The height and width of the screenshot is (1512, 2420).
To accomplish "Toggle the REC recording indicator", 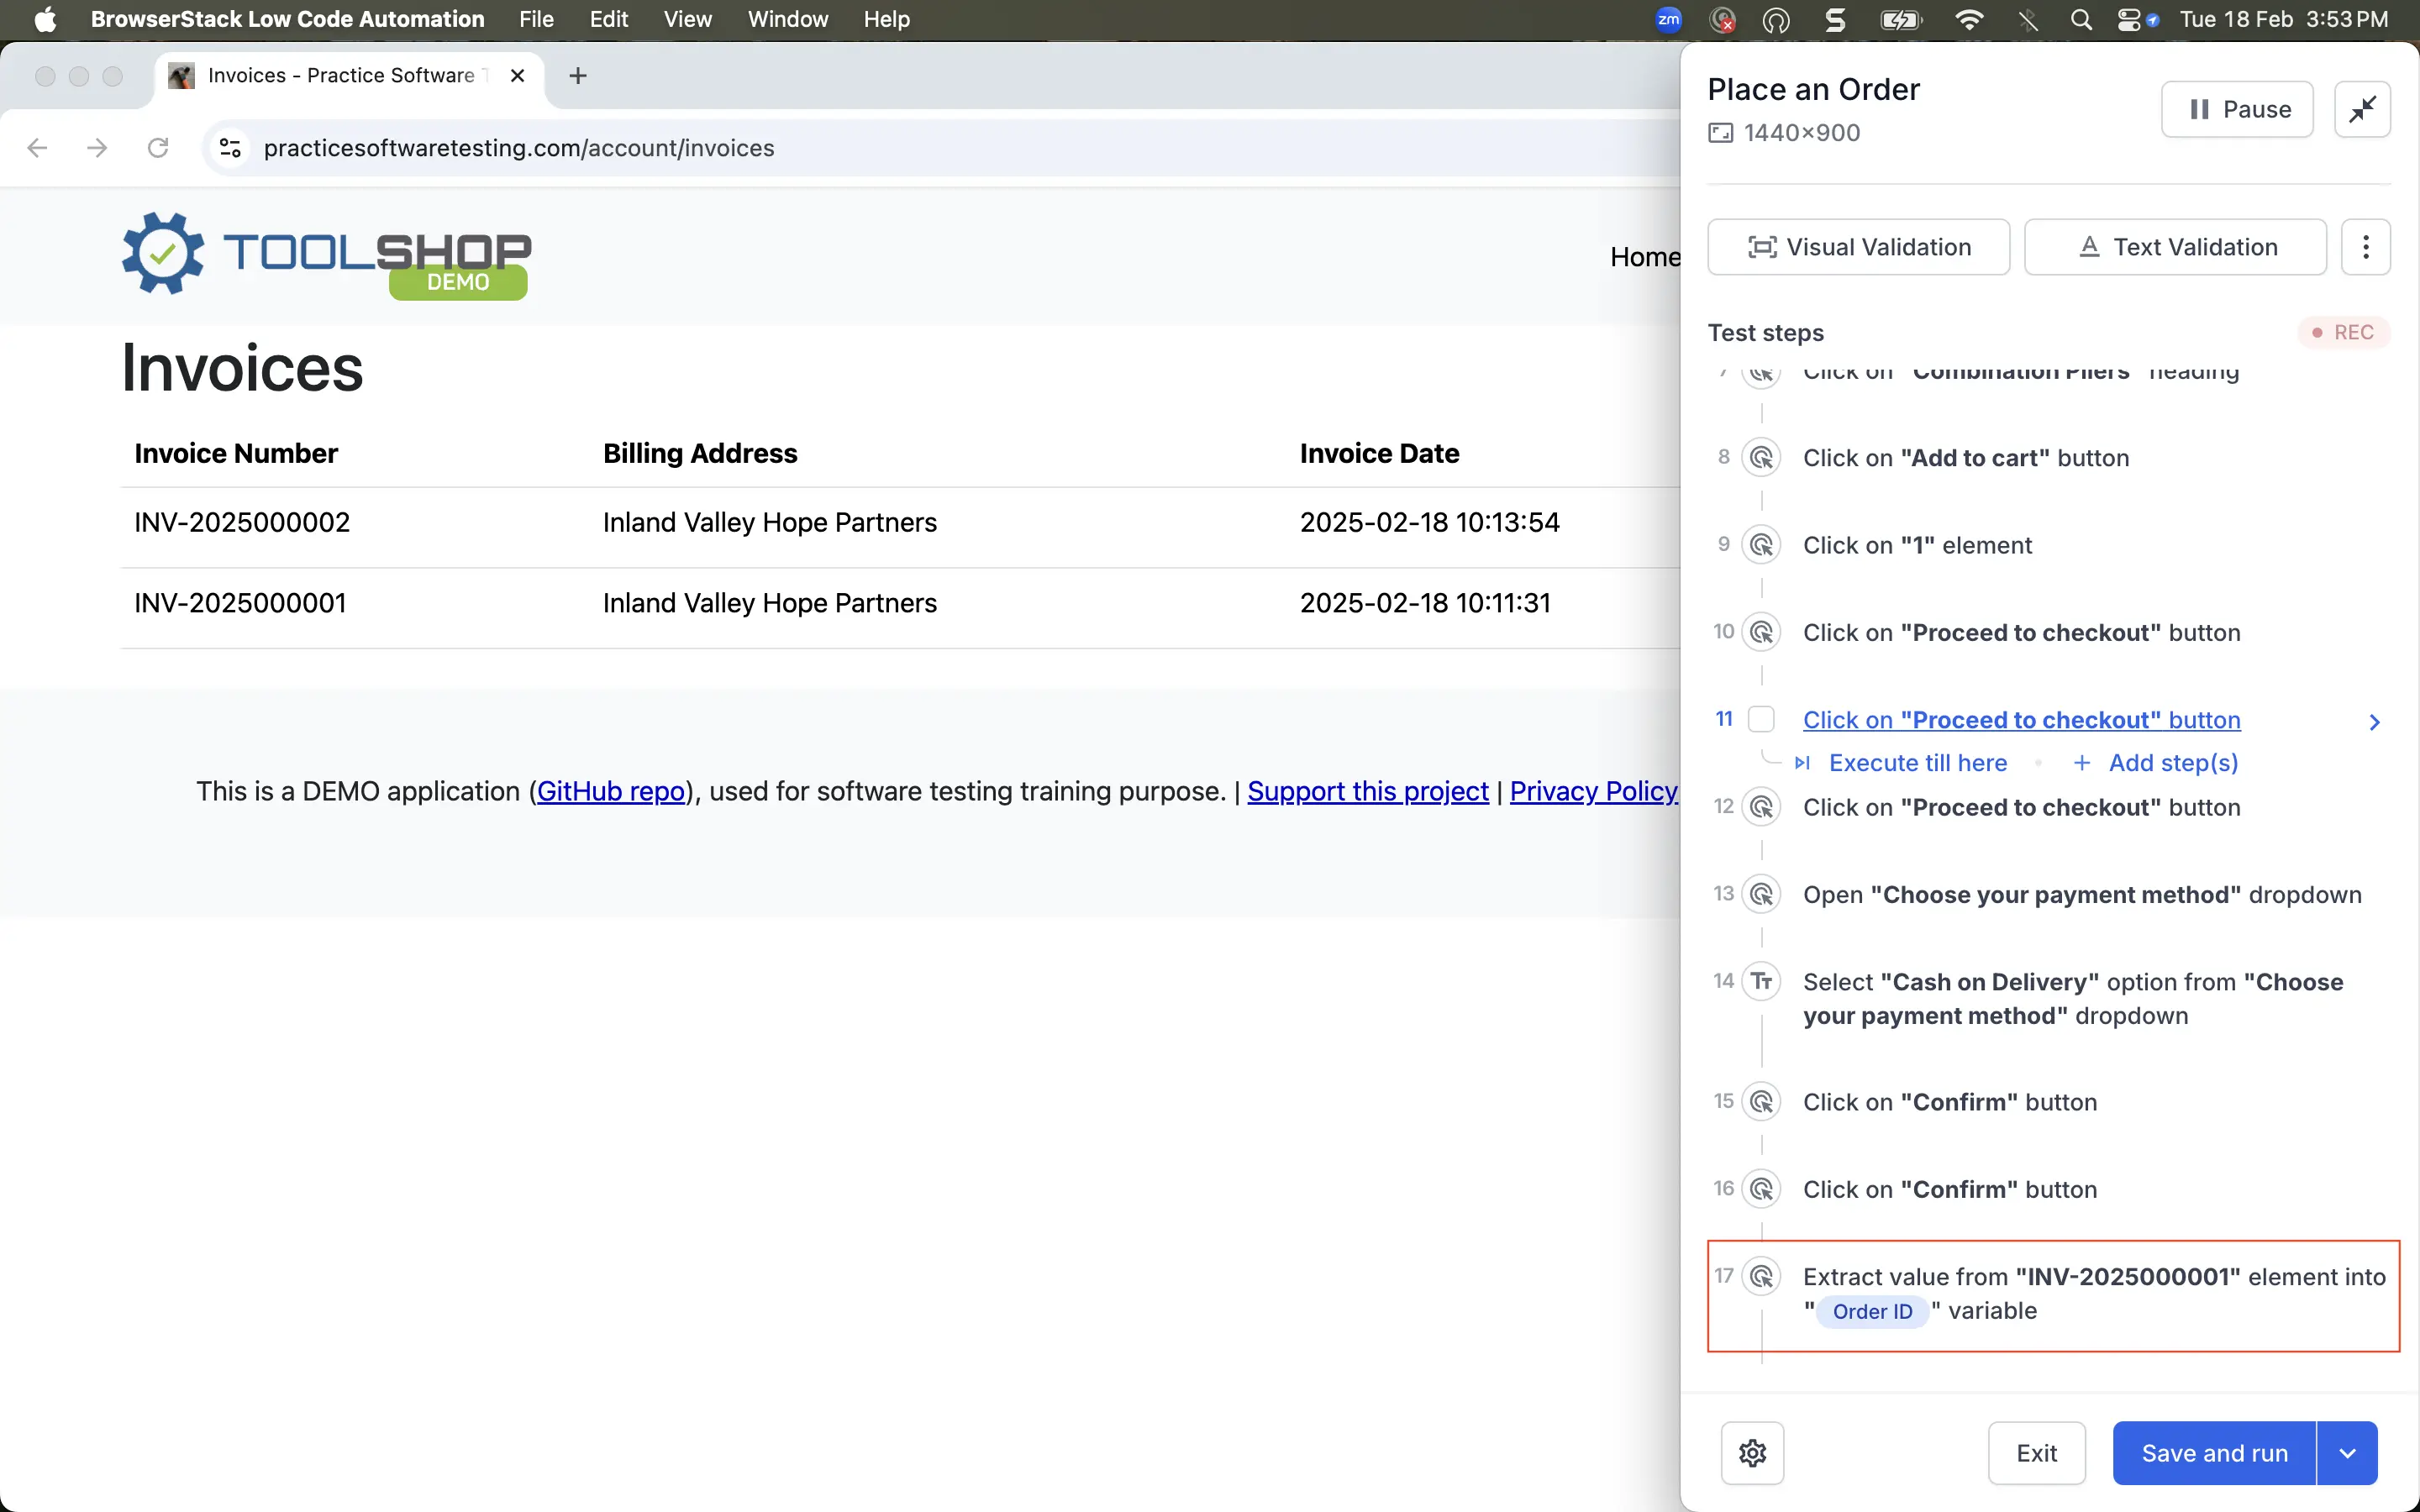I will pyautogui.click(x=2343, y=332).
